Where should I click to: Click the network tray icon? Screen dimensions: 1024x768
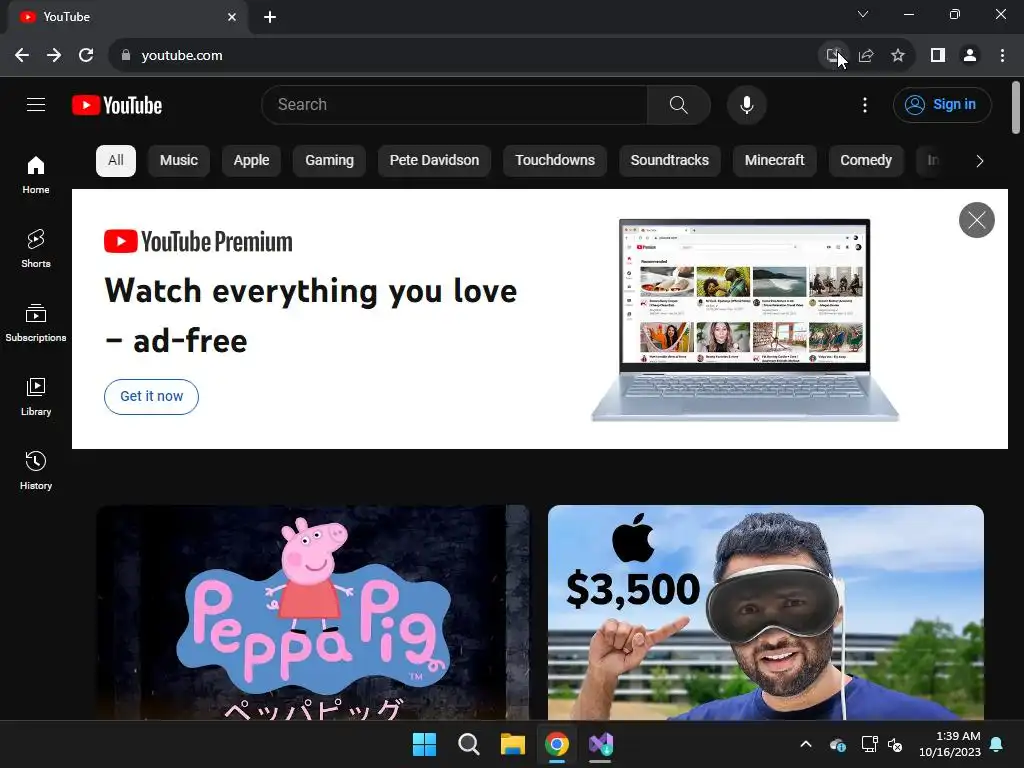[x=869, y=744]
